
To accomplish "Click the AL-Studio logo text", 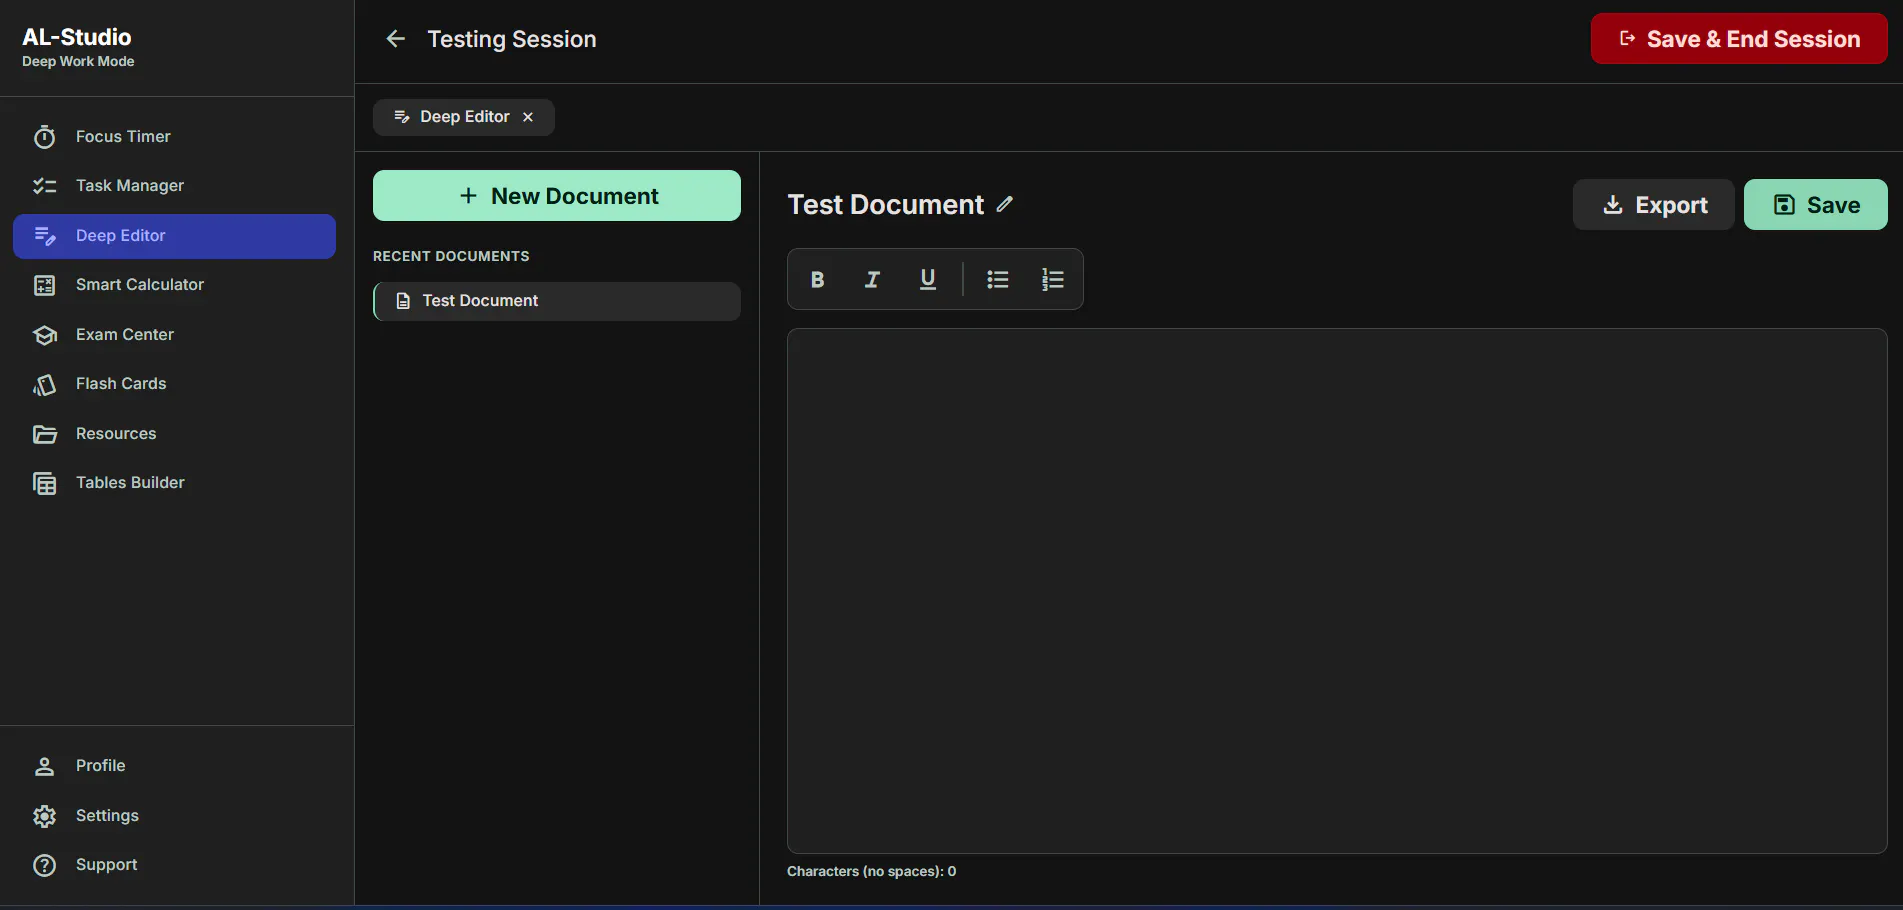I will pyautogui.click(x=77, y=37).
